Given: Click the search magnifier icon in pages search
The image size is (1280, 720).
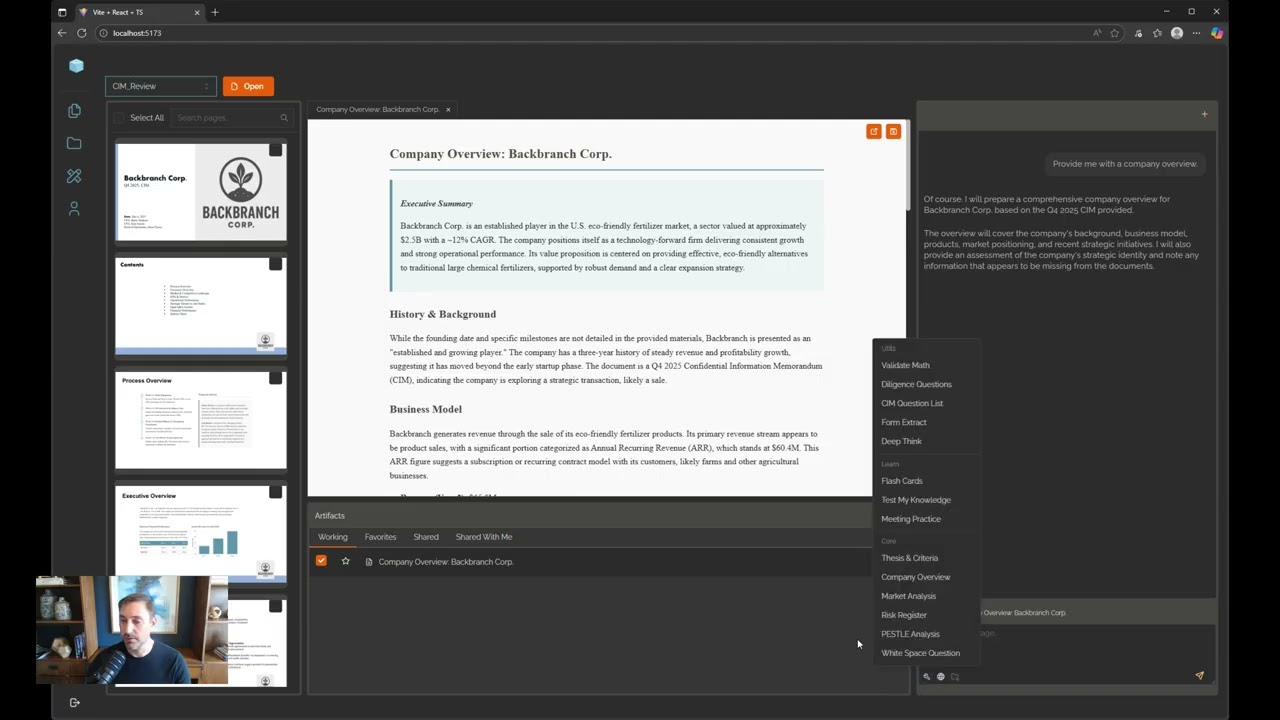Looking at the screenshot, I should (284, 118).
